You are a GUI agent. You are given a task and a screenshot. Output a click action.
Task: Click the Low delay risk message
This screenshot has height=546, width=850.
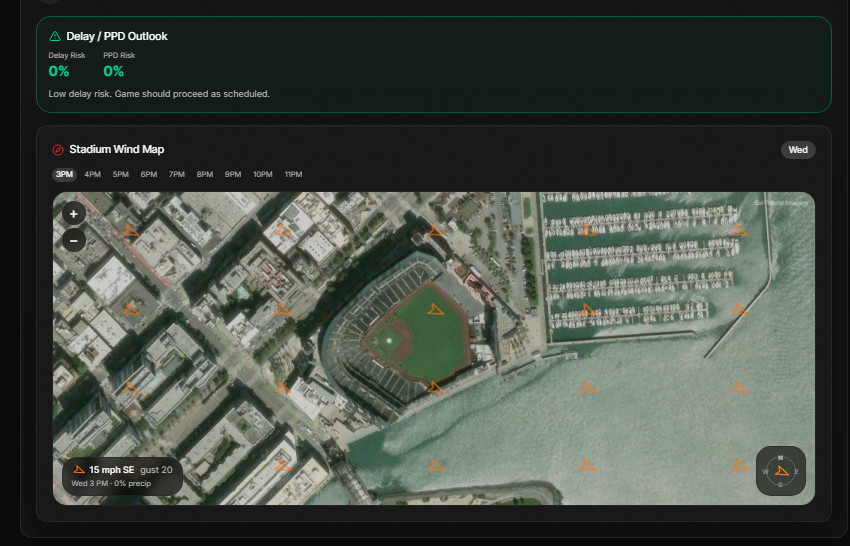coord(159,94)
